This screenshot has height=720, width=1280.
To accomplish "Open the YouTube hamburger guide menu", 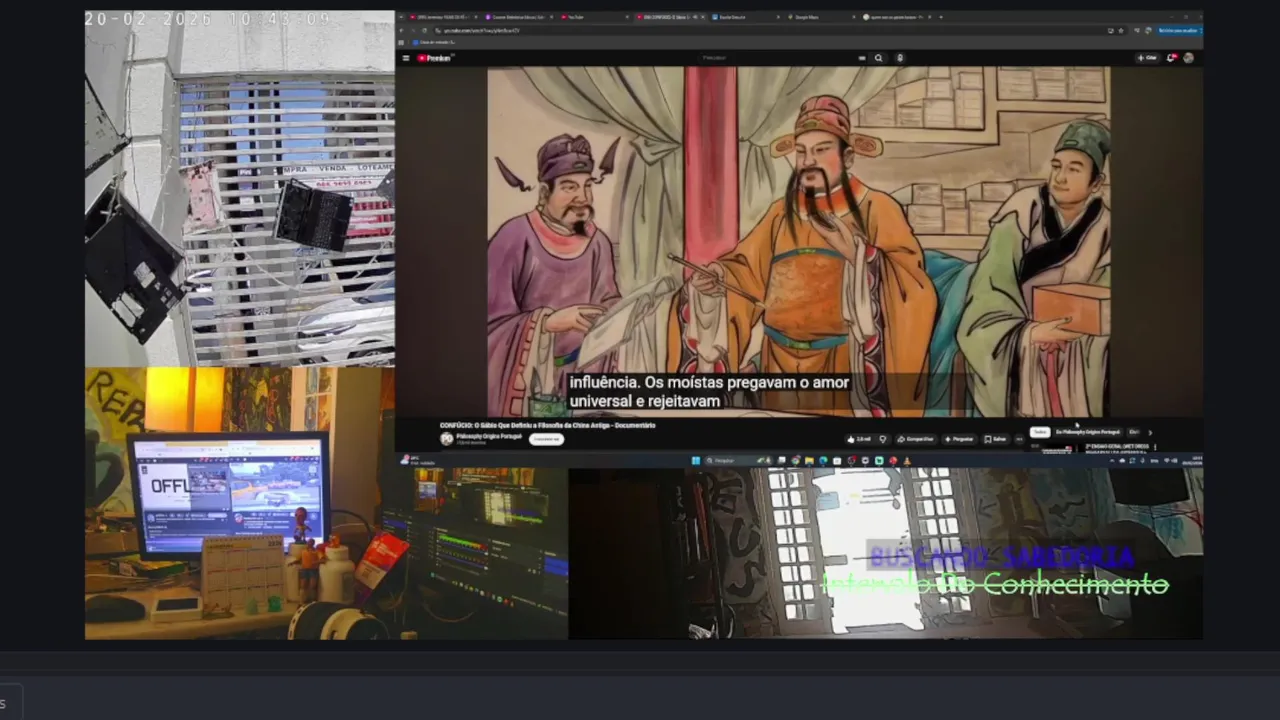I will 406,58.
